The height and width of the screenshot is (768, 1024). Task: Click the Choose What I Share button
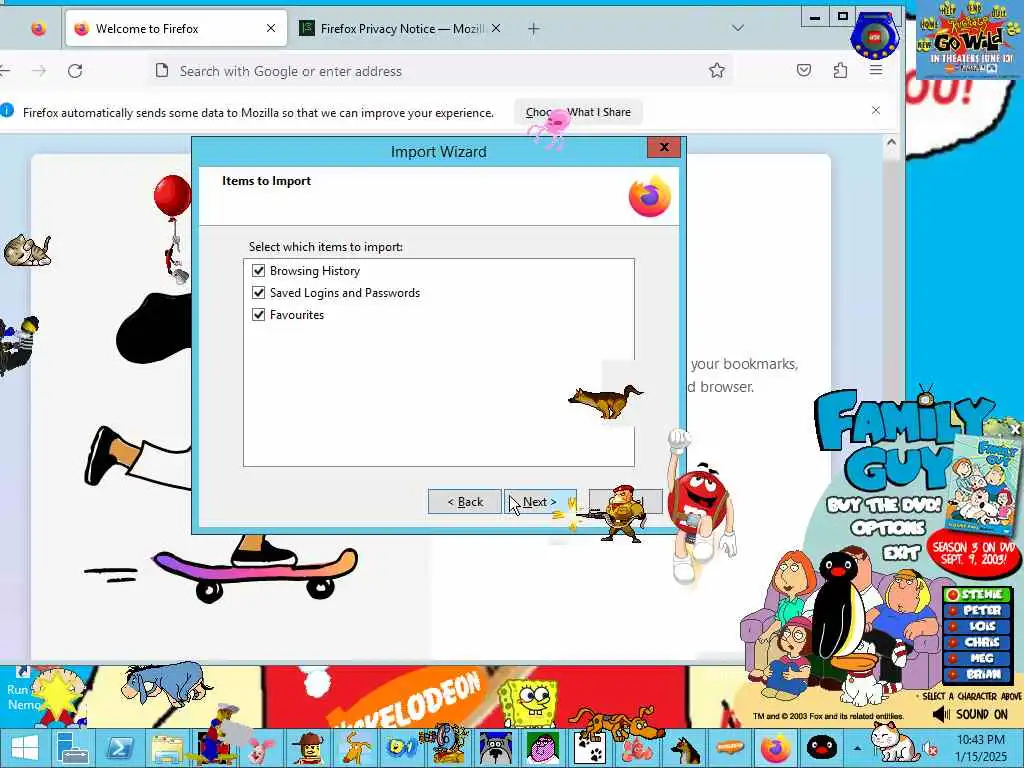tap(579, 112)
